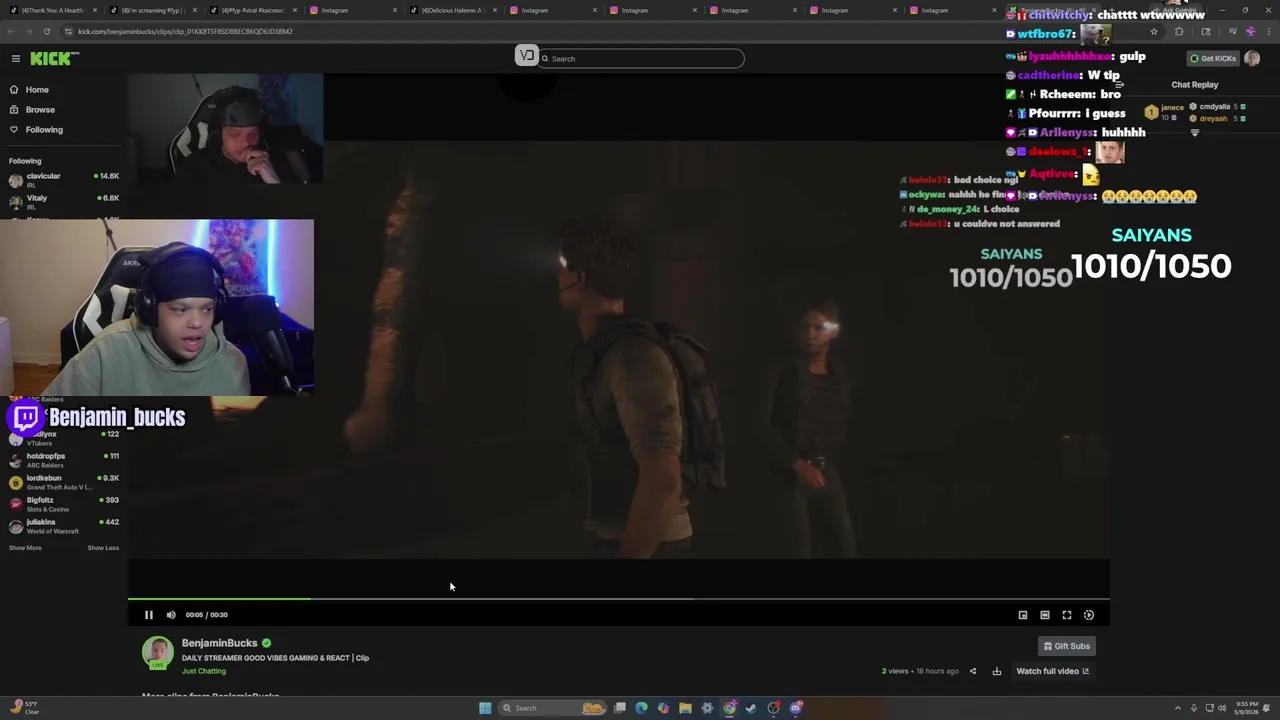Screen dimensions: 1280x720
Task: Open Chrome from taskbar
Action: click(729, 708)
